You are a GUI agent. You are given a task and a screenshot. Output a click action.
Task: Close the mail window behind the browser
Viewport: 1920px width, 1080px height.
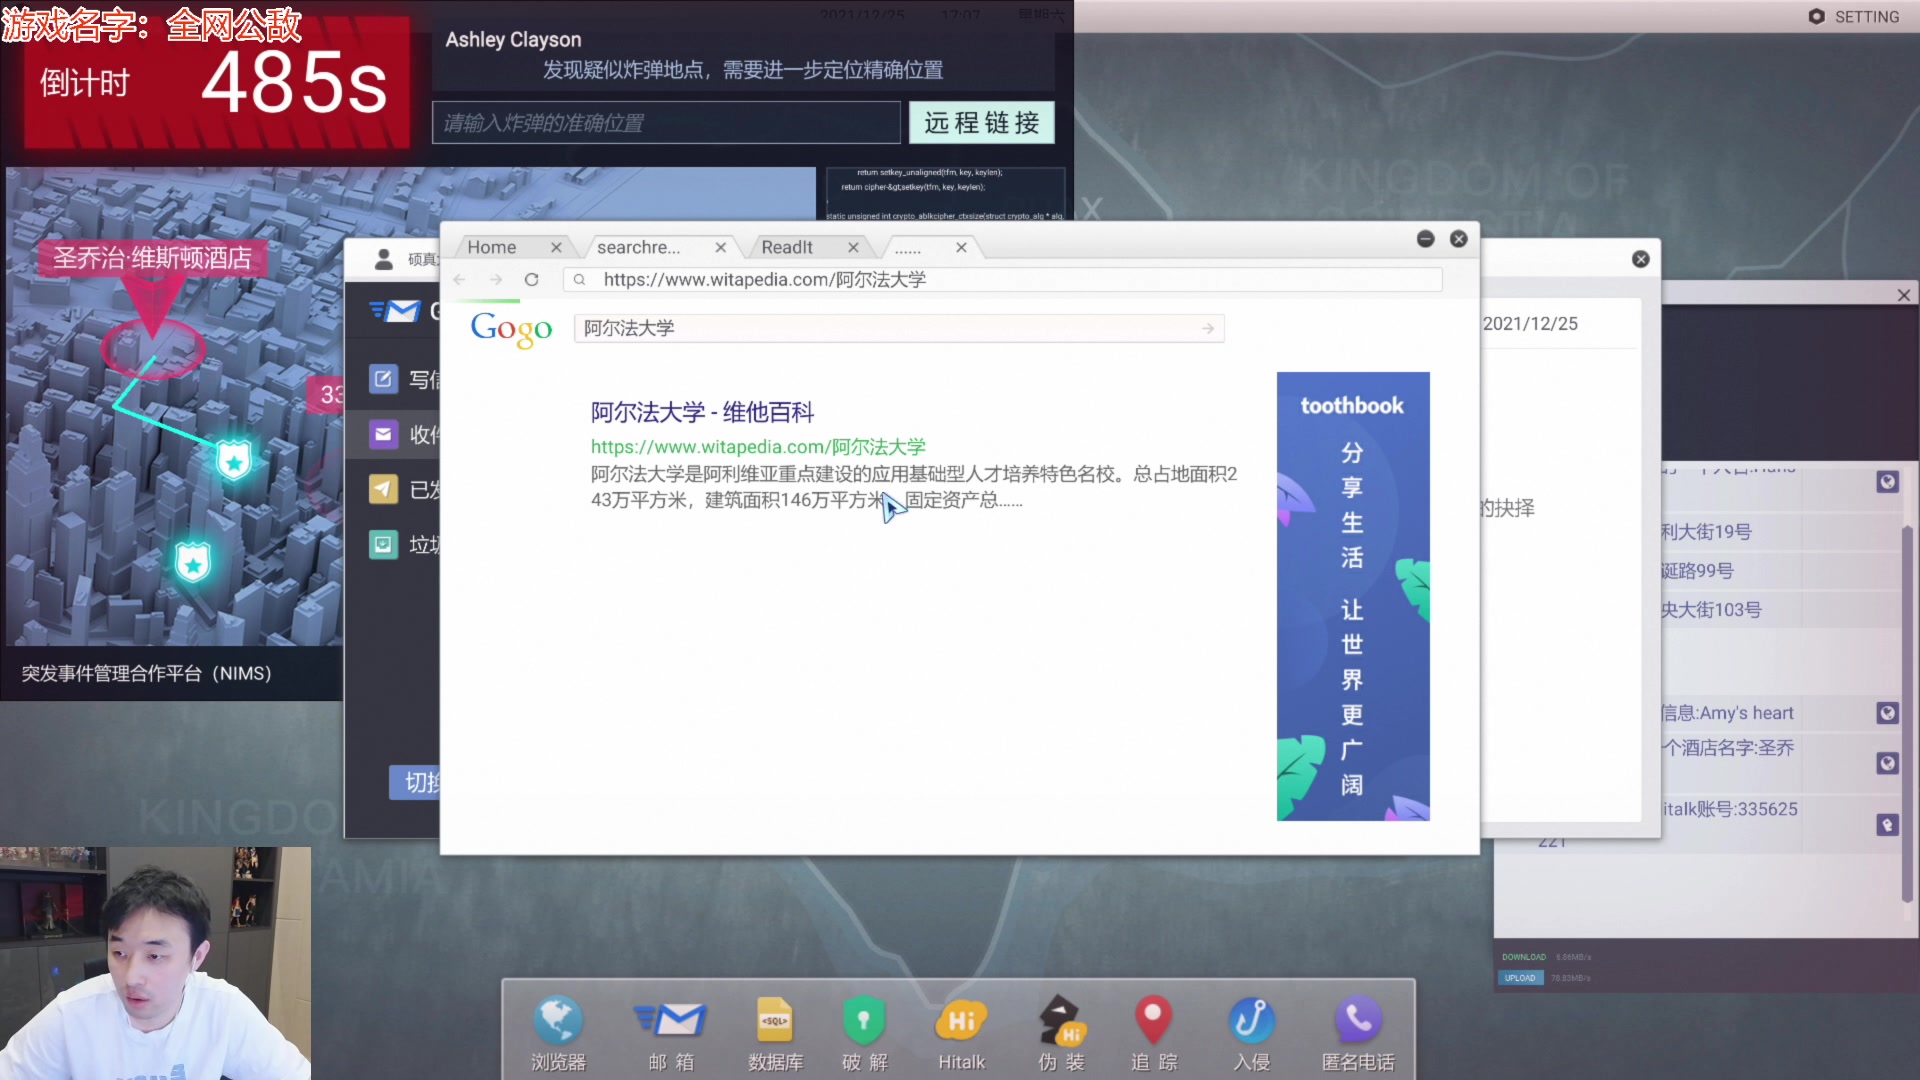click(x=1641, y=259)
